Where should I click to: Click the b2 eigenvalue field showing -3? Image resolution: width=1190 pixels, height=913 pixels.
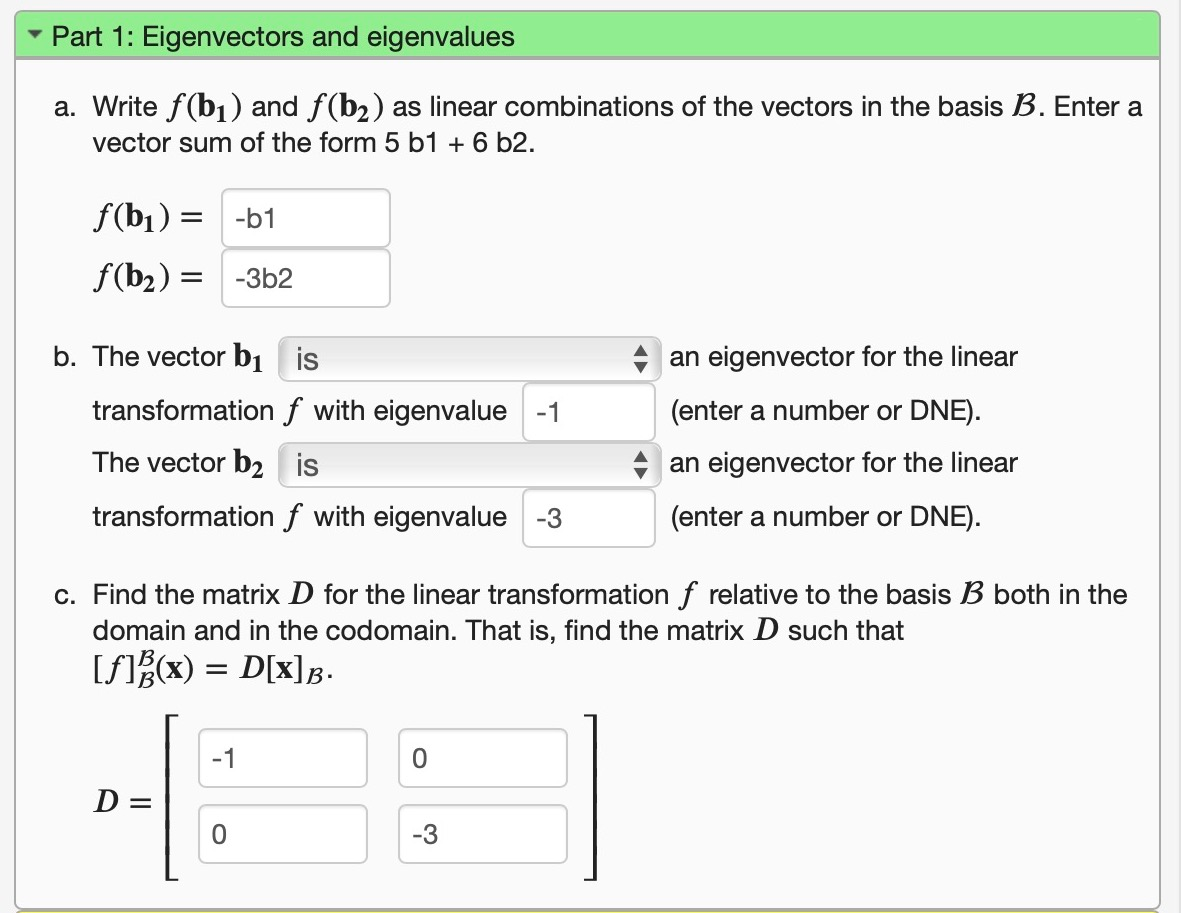(x=588, y=517)
